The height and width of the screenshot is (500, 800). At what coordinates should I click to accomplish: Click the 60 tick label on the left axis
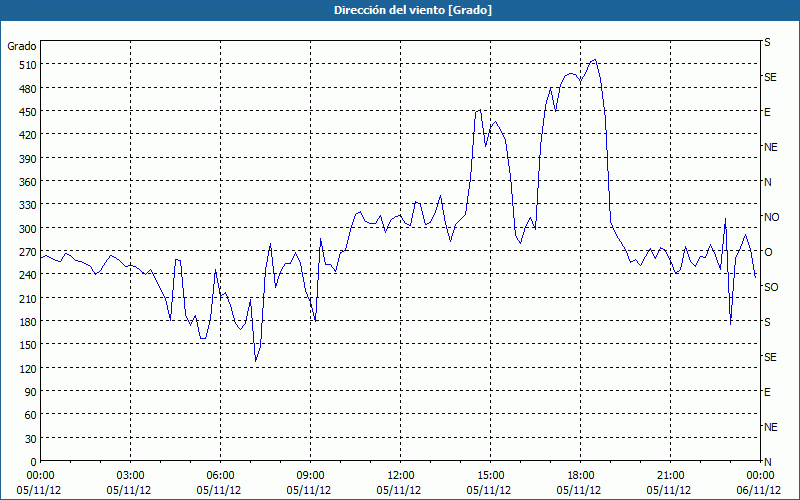point(31,415)
